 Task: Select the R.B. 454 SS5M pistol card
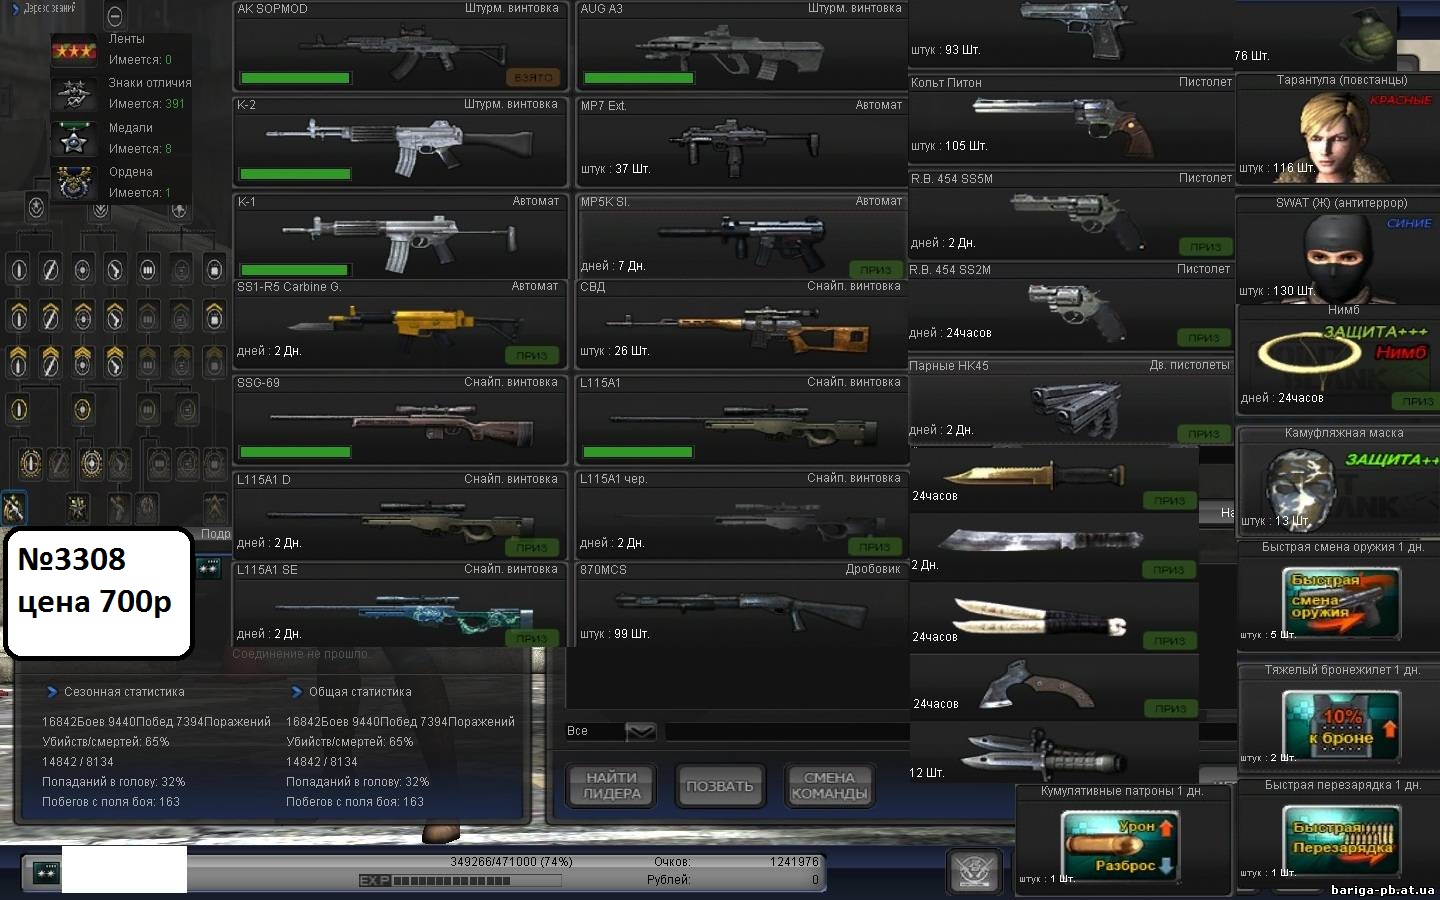pos(1071,214)
